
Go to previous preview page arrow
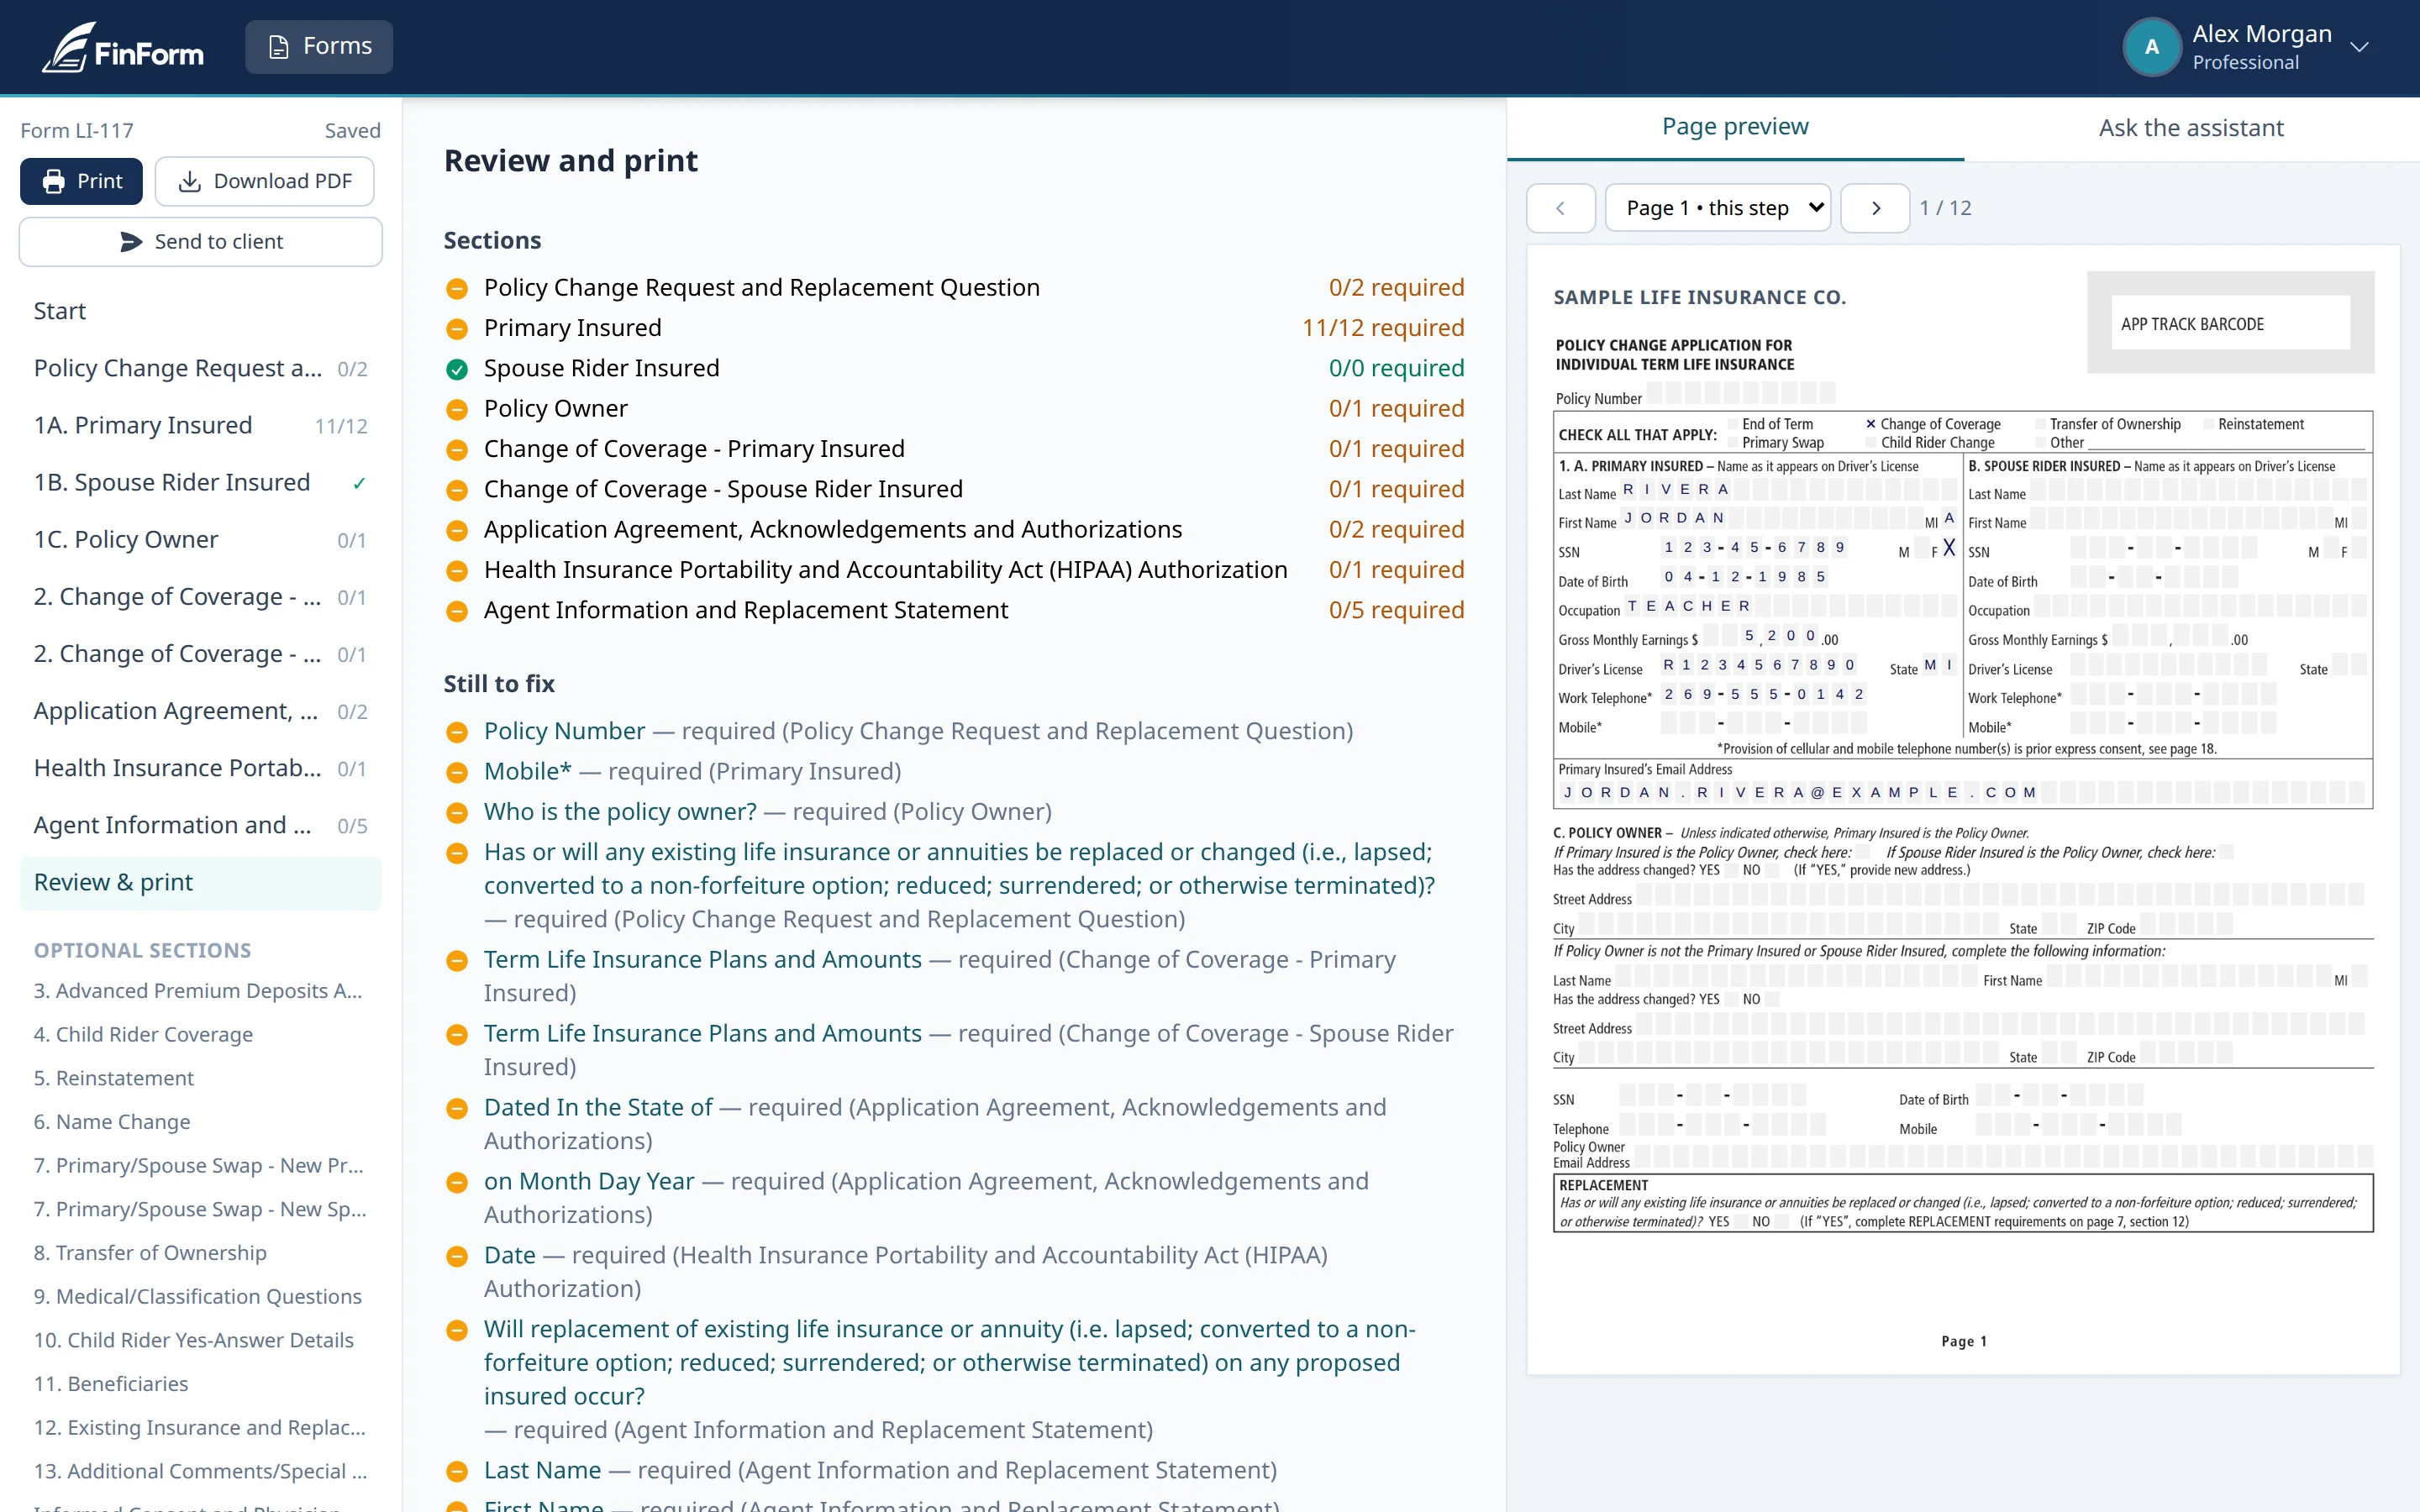pyautogui.click(x=1560, y=208)
